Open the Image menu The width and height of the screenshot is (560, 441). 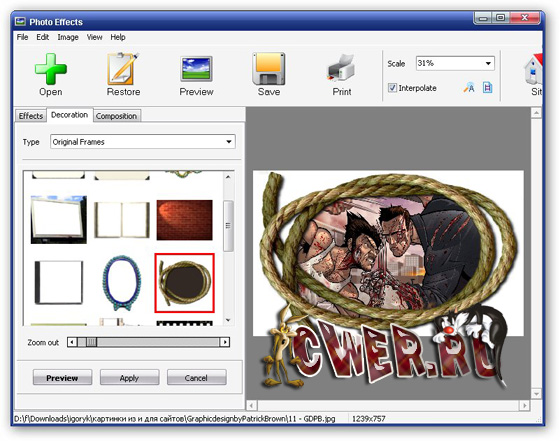[68, 37]
